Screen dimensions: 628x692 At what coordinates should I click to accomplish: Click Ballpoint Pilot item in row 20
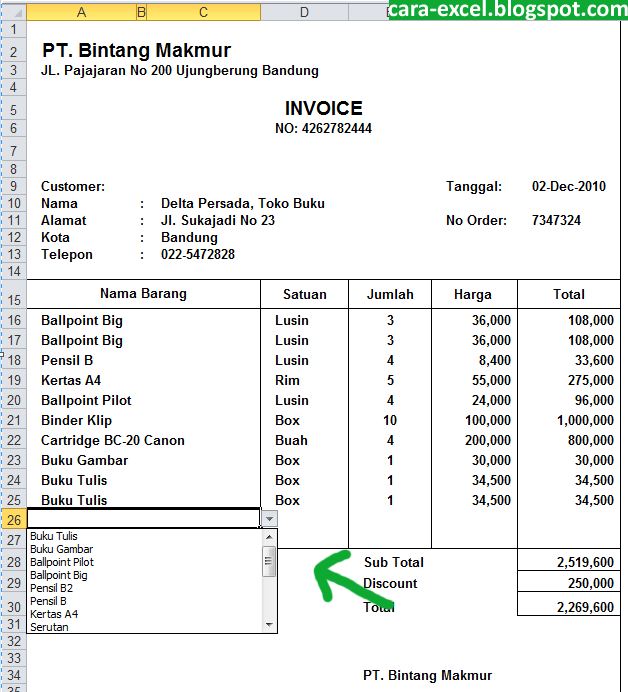tap(86, 400)
